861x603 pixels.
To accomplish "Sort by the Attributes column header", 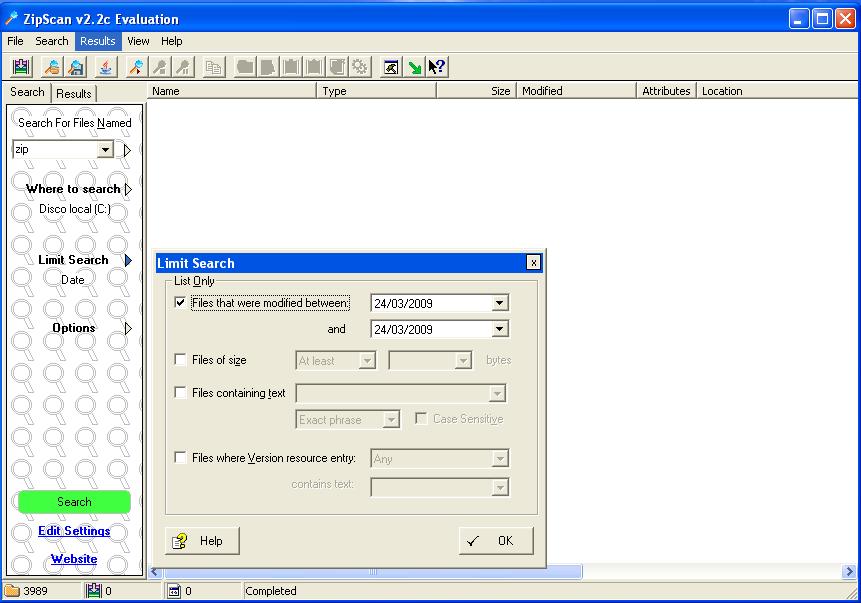I will pyautogui.click(x=666, y=91).
